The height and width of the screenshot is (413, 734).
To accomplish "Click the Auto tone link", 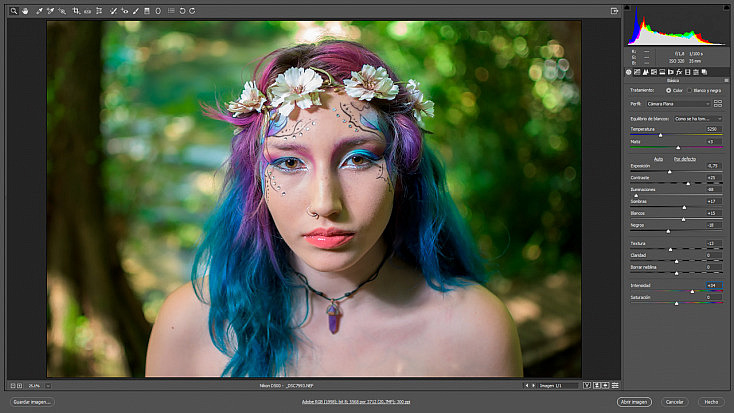I will click(658, 159).
